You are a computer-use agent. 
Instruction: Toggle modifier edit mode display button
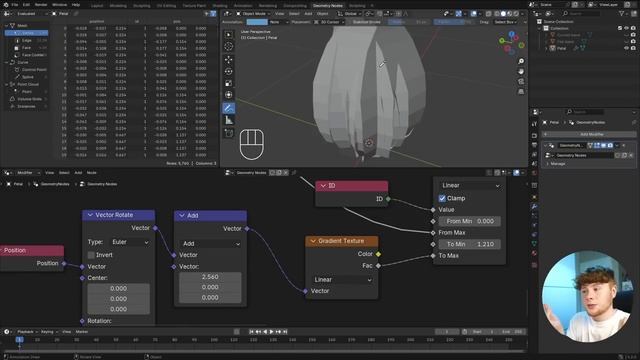click(597, 145)
